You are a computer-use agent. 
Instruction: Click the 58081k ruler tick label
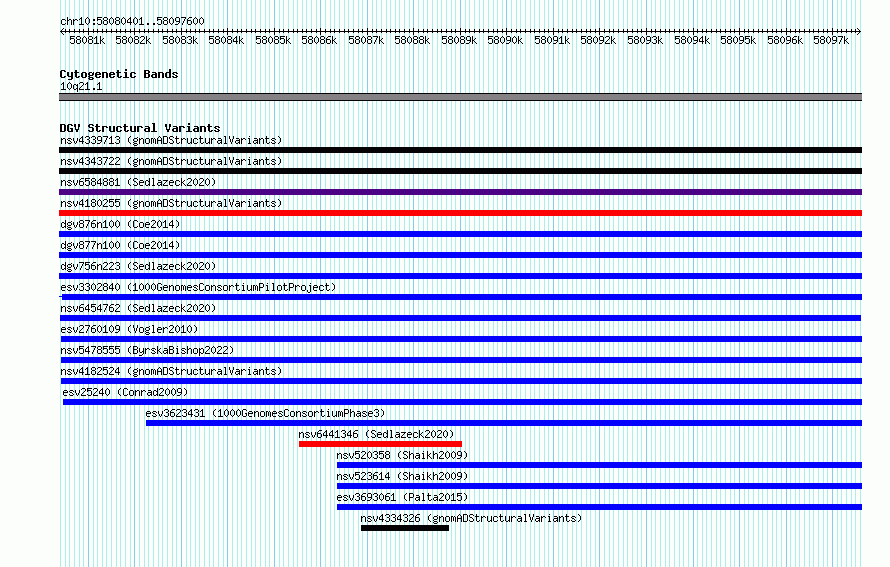(x=87, y=40)
